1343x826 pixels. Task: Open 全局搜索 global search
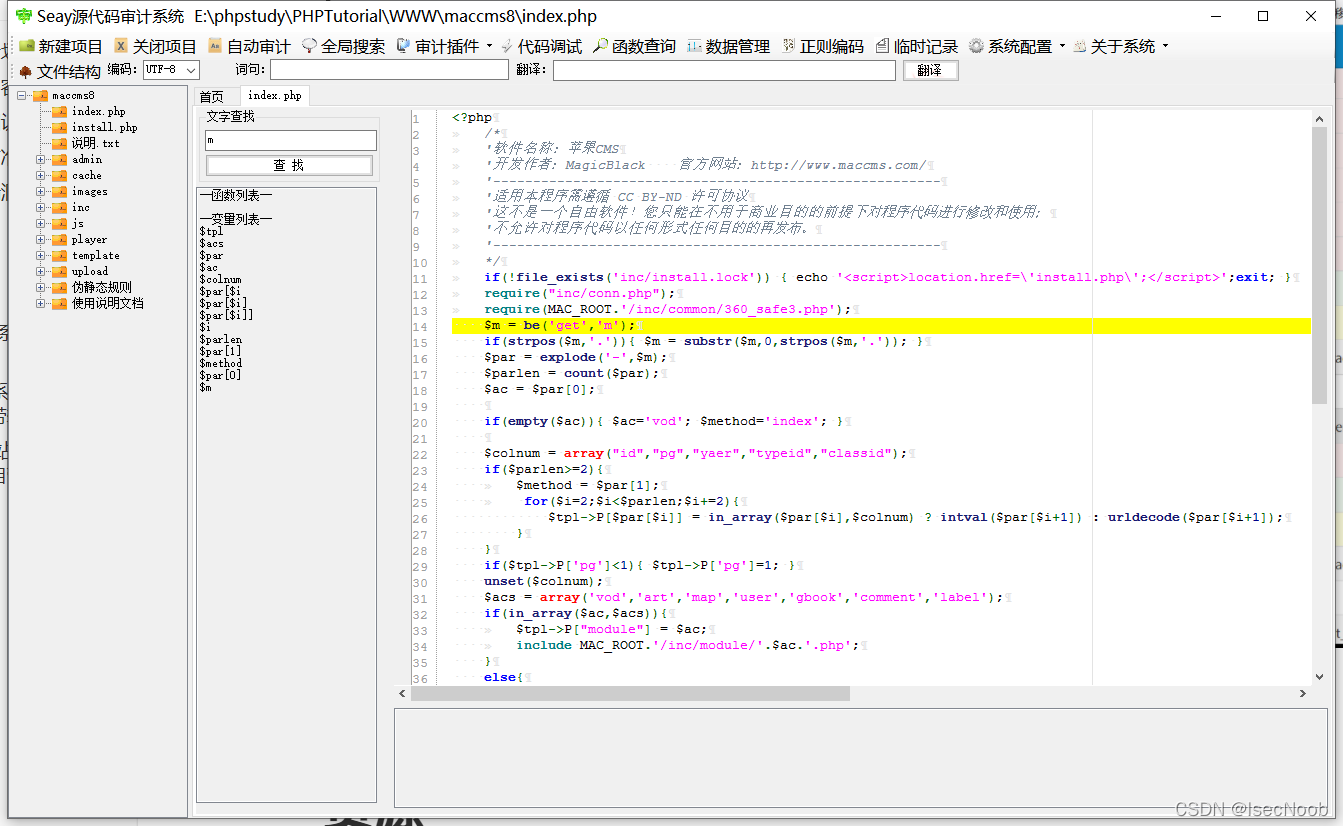point(343,46)
